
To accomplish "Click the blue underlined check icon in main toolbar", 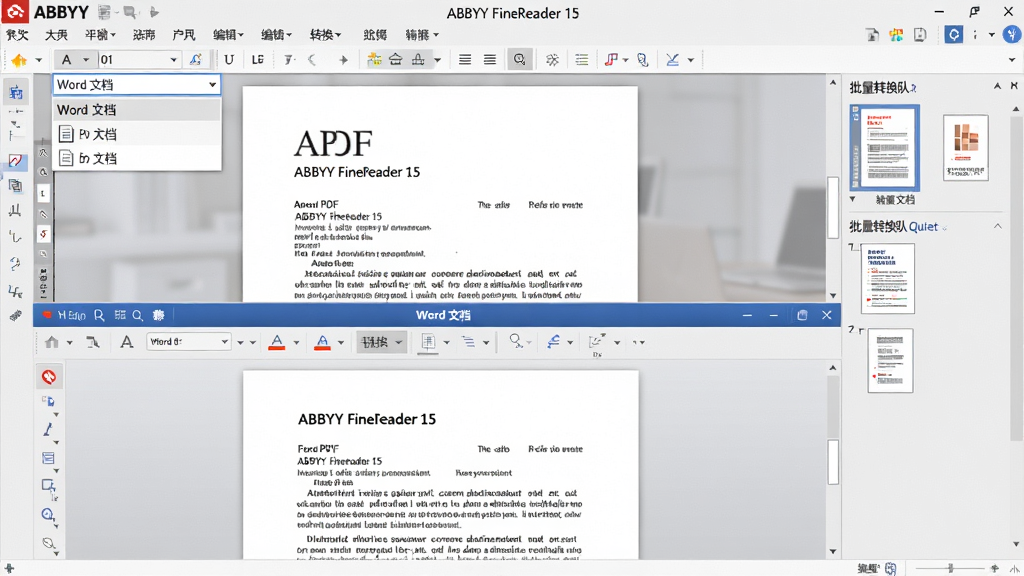I will click(x=672, y=59).
